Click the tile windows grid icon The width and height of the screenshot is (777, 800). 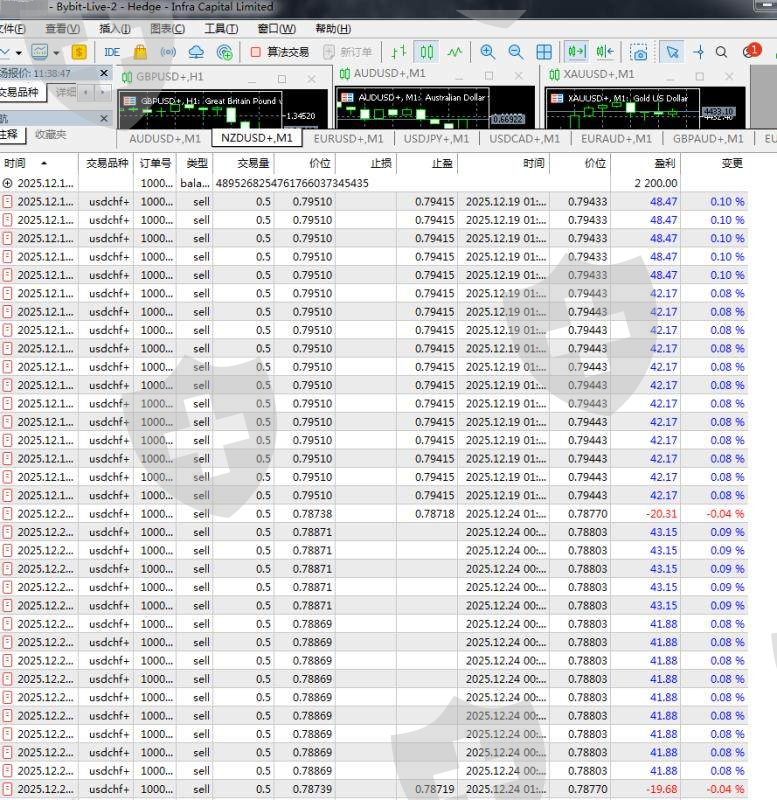(544, 52)
